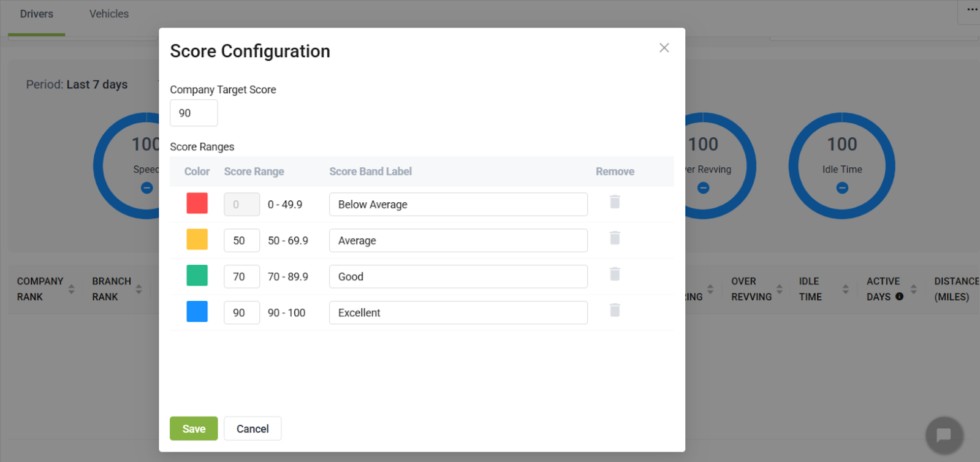Delete the Average score band

coord(615,238)
